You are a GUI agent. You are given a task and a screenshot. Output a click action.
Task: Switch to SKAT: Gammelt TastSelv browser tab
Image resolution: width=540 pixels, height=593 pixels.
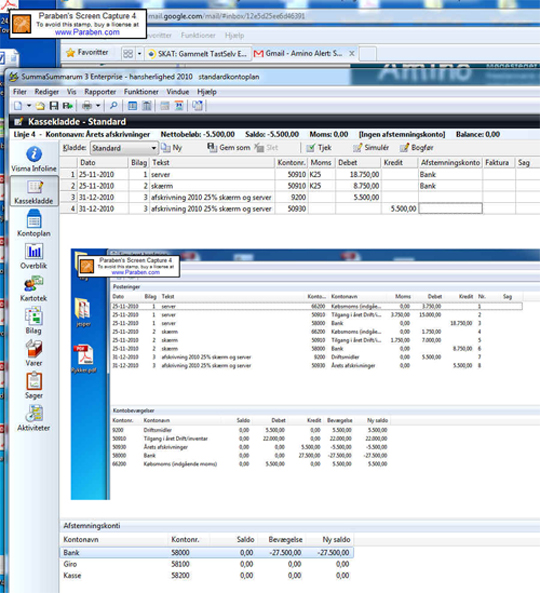coord(198,54)
